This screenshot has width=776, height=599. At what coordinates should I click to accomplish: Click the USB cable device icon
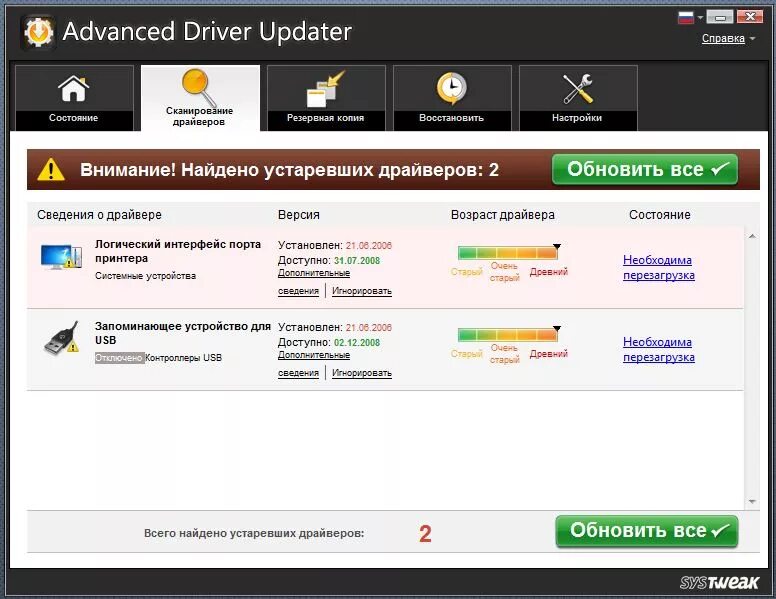point(61,338)
